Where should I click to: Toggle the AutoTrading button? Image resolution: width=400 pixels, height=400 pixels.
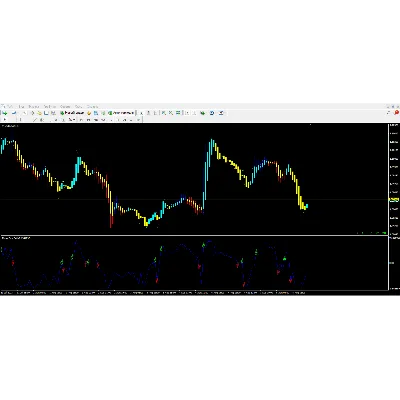point(121,113)
